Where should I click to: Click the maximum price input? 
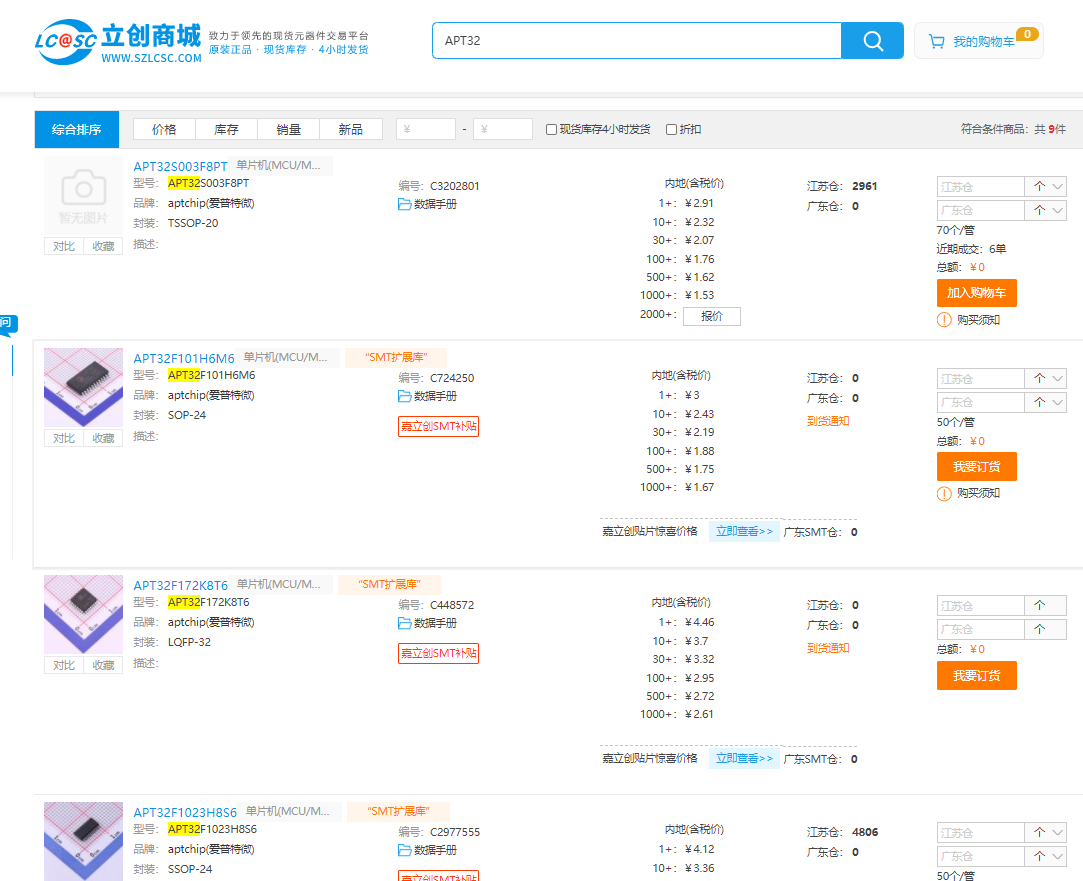(503, 129)
